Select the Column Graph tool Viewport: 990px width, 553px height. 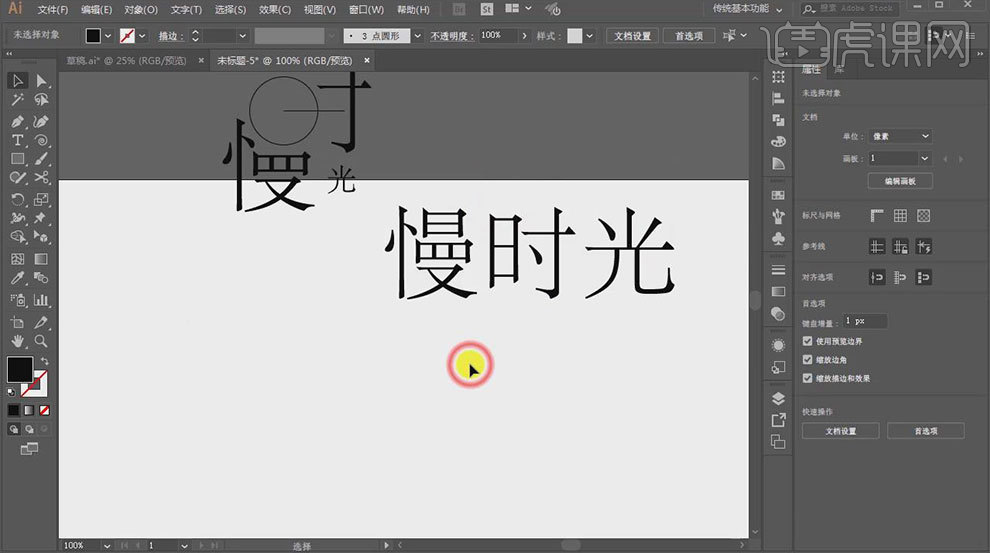click(41, 300)
